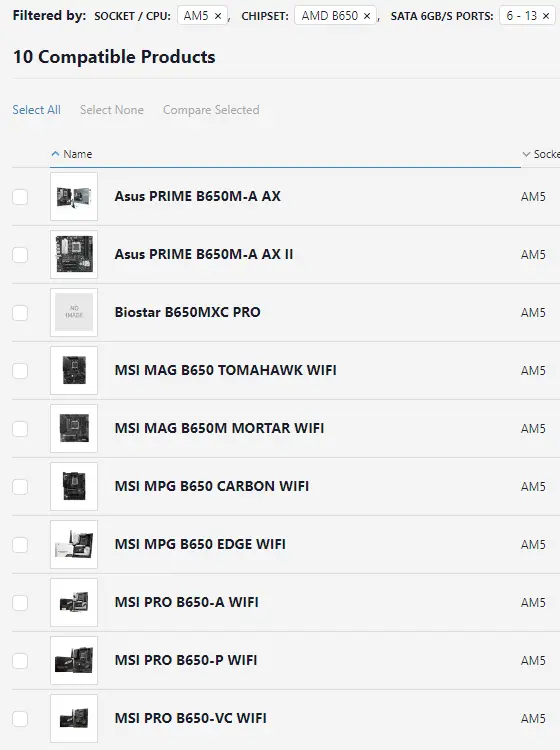The image size is (560, 750).
Task: Tick checkbox for Biostar B650MXC PRO
Action: pos(20,313)
